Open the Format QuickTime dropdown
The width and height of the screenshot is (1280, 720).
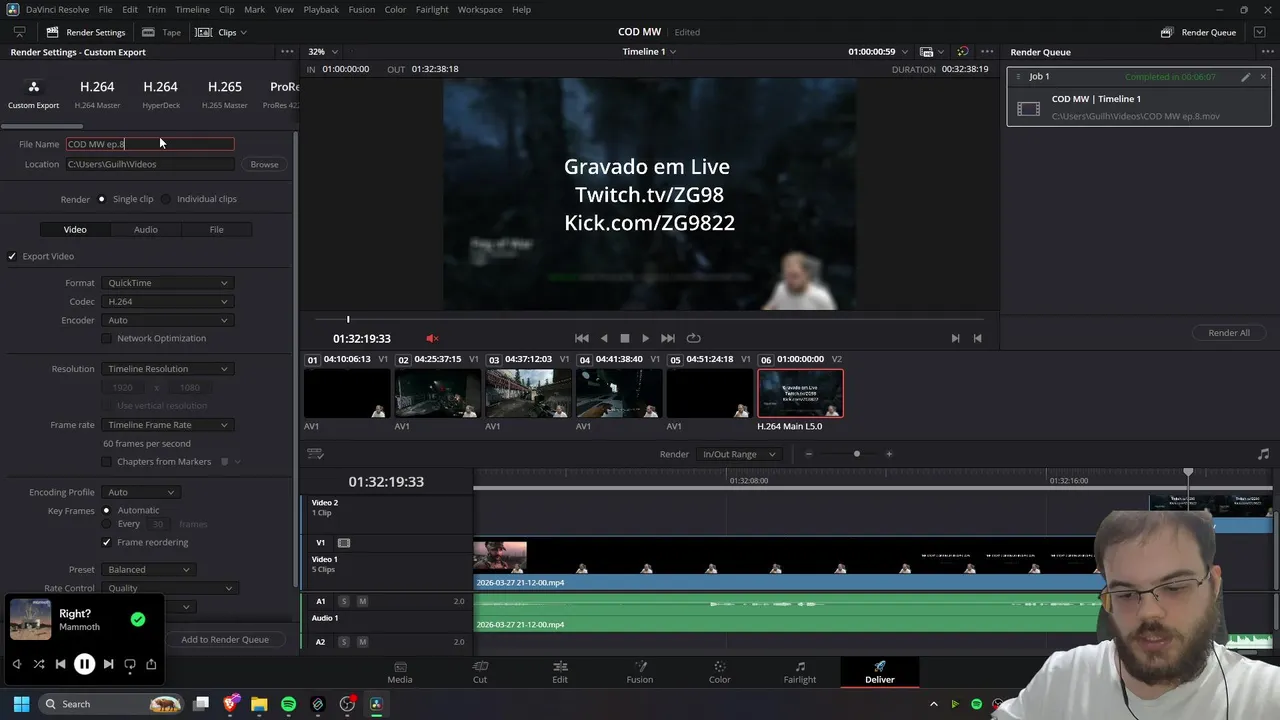167,283
